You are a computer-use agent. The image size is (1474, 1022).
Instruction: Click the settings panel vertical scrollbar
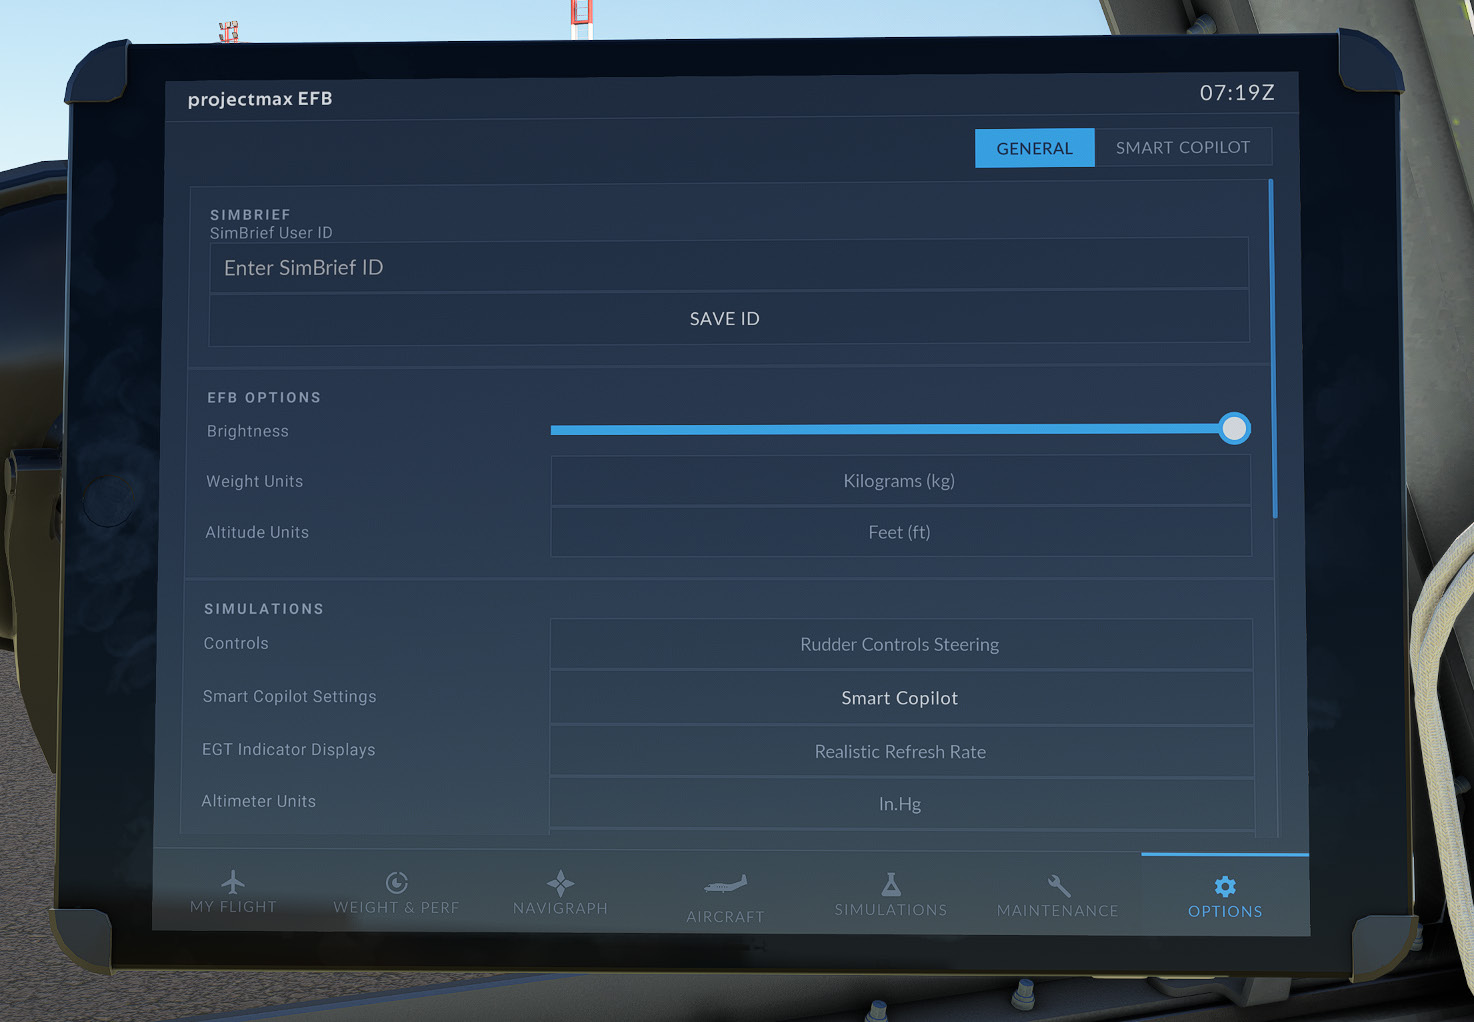[1273, 348]
